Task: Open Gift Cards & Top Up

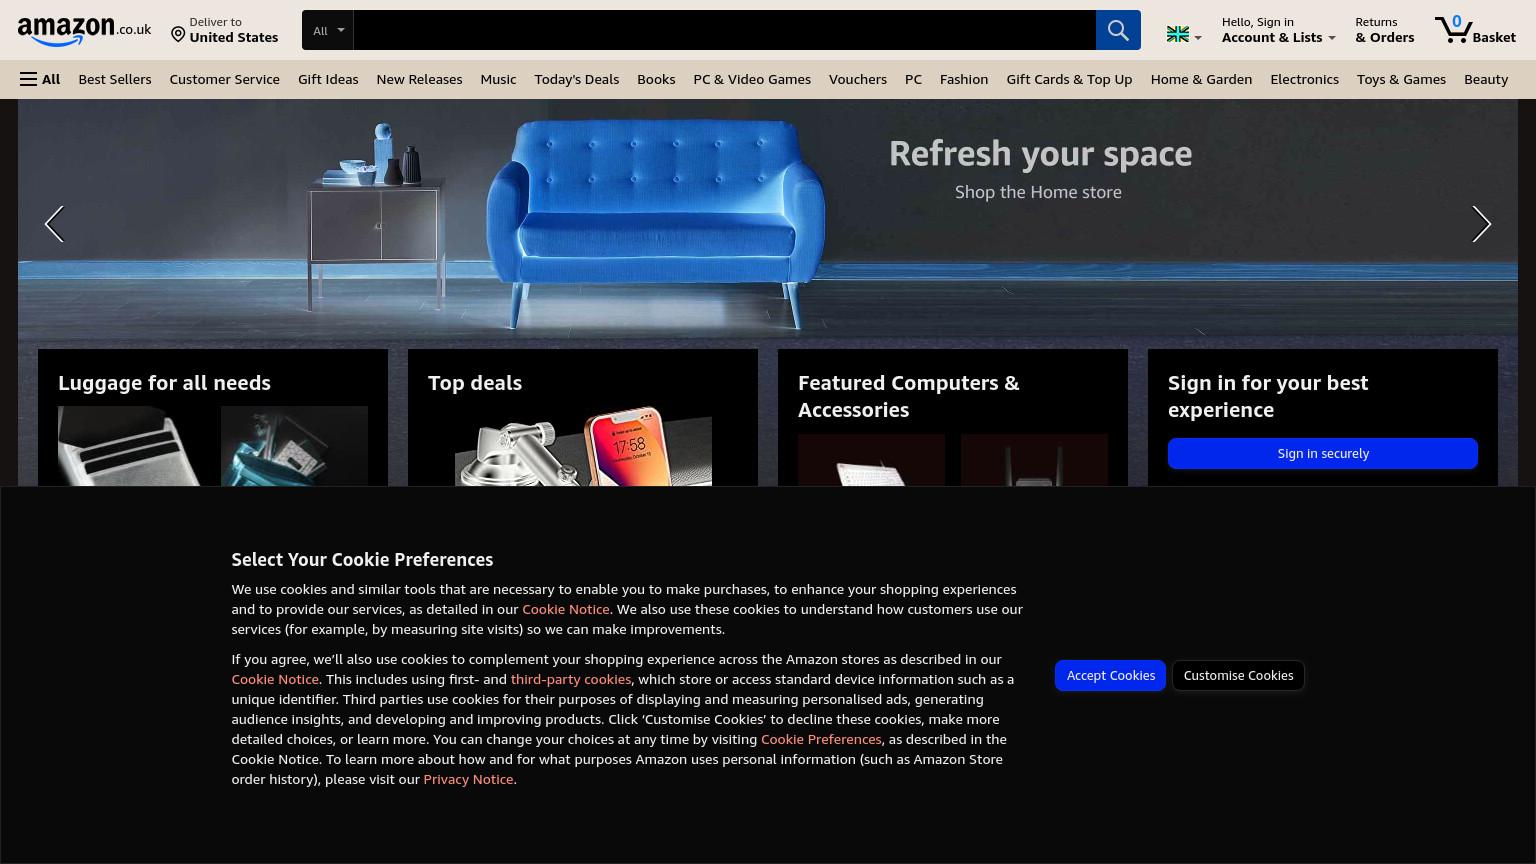Action: pos(1069,79)
